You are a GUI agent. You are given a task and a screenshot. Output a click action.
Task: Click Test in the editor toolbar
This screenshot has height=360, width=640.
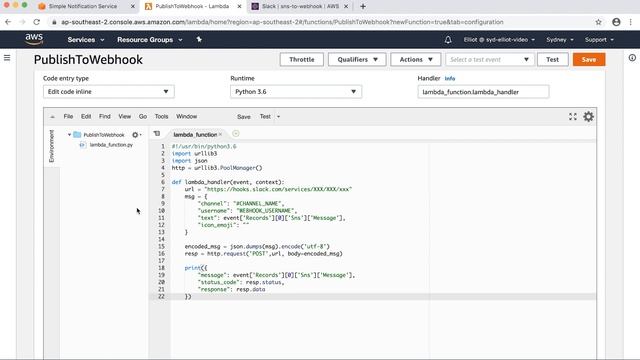265,117
